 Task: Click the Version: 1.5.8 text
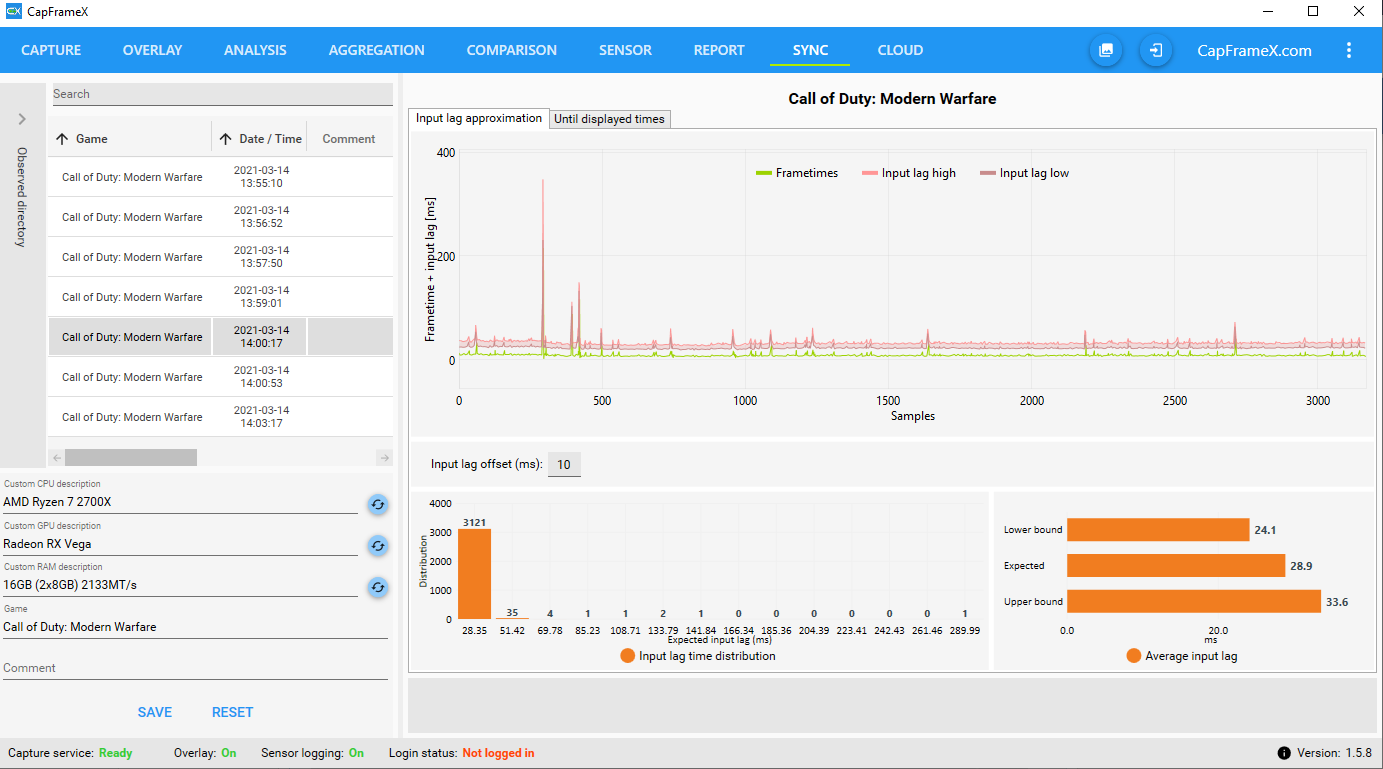pos(1334,753)
